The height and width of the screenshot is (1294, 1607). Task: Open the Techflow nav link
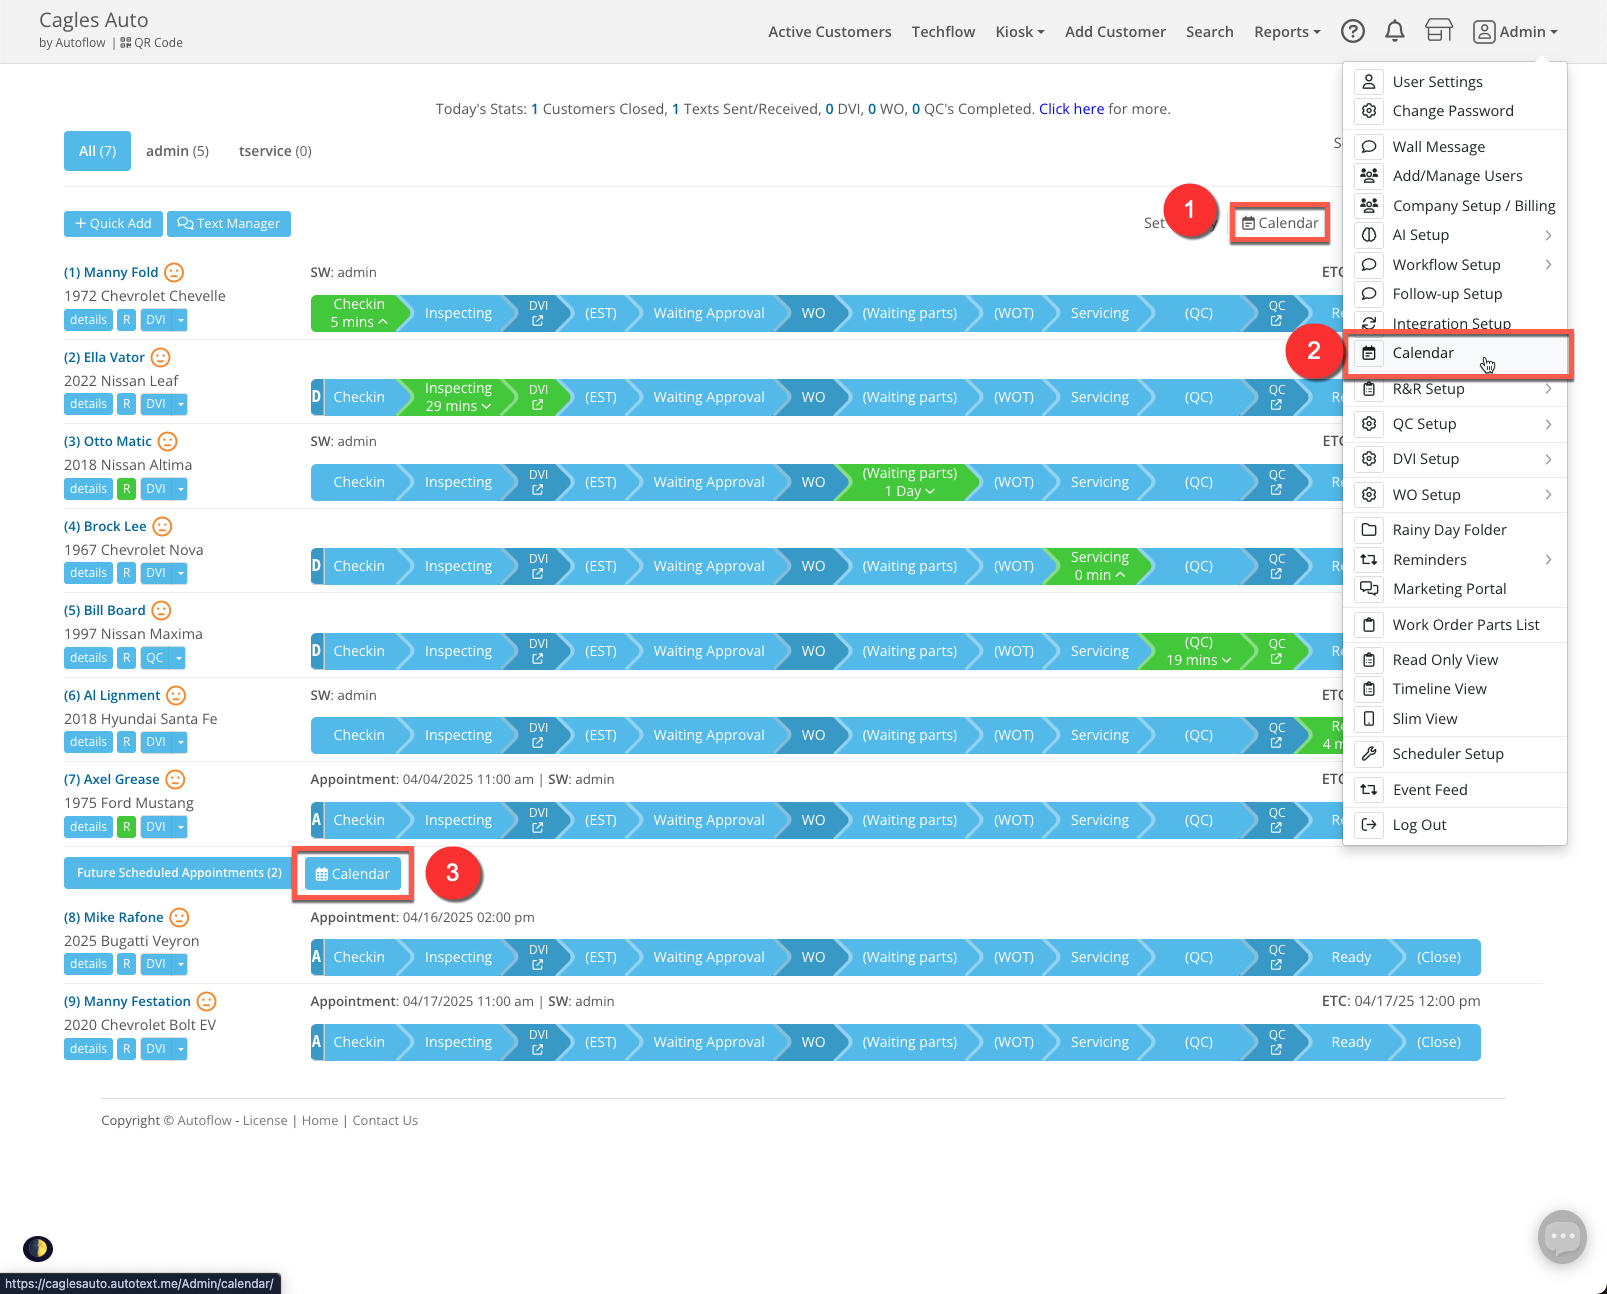(x=943, y=32)
